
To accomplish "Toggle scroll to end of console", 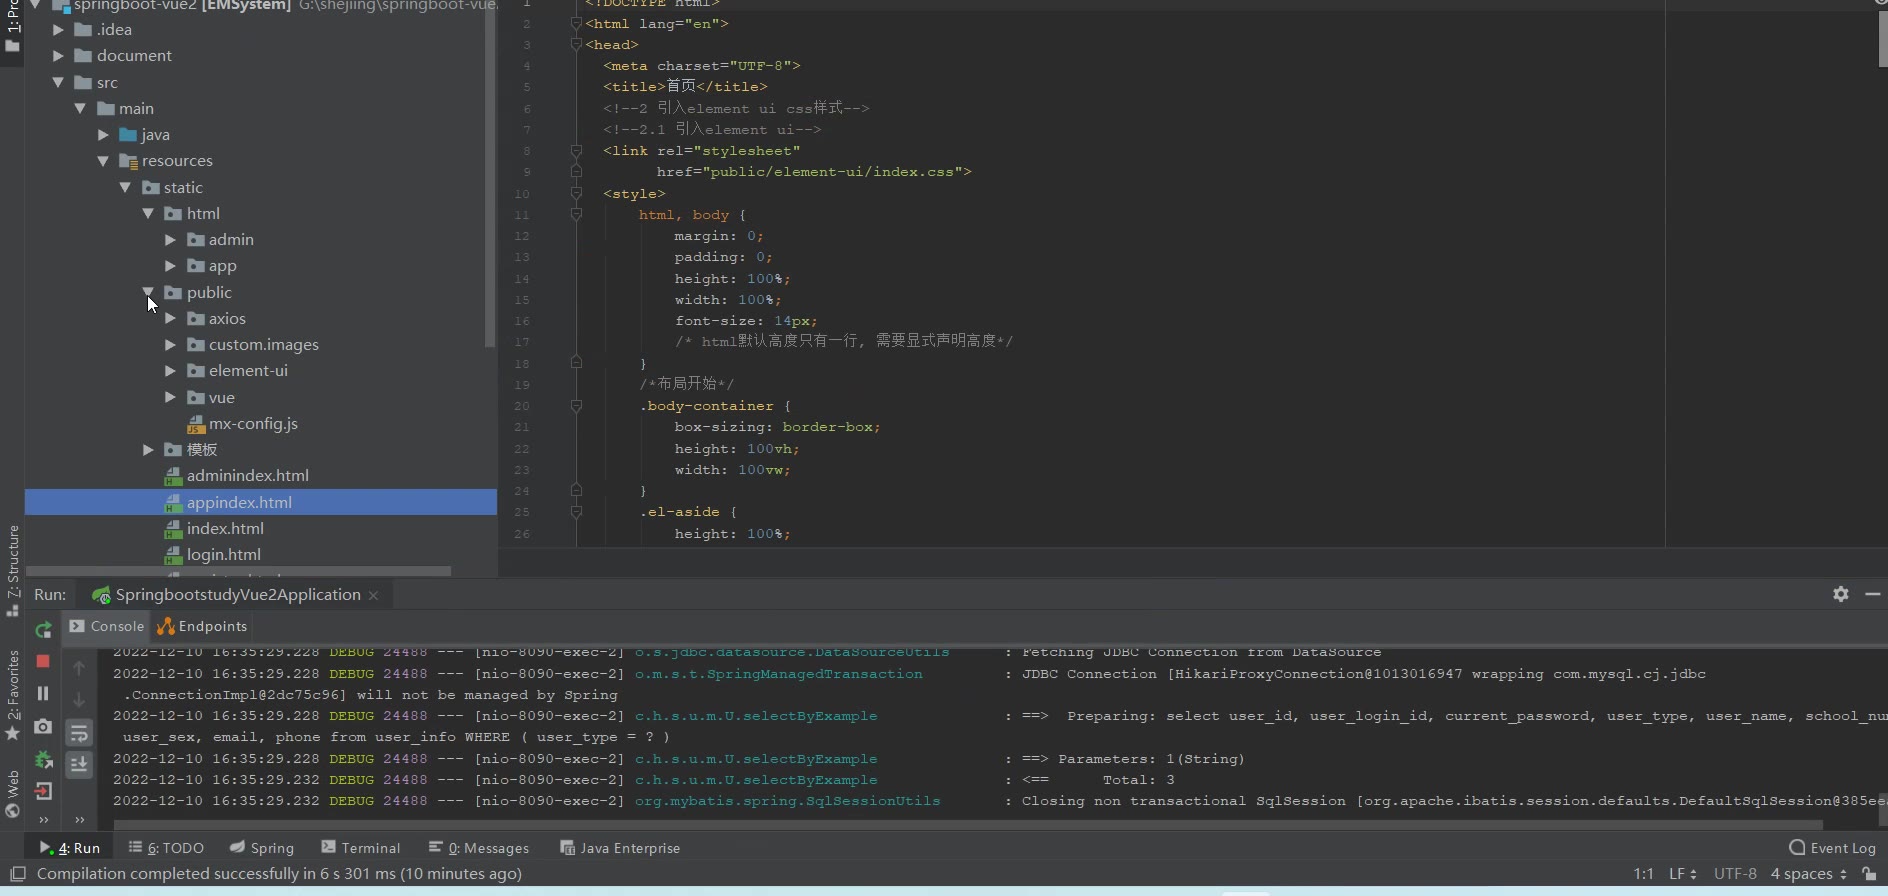I will pos(79,764).
